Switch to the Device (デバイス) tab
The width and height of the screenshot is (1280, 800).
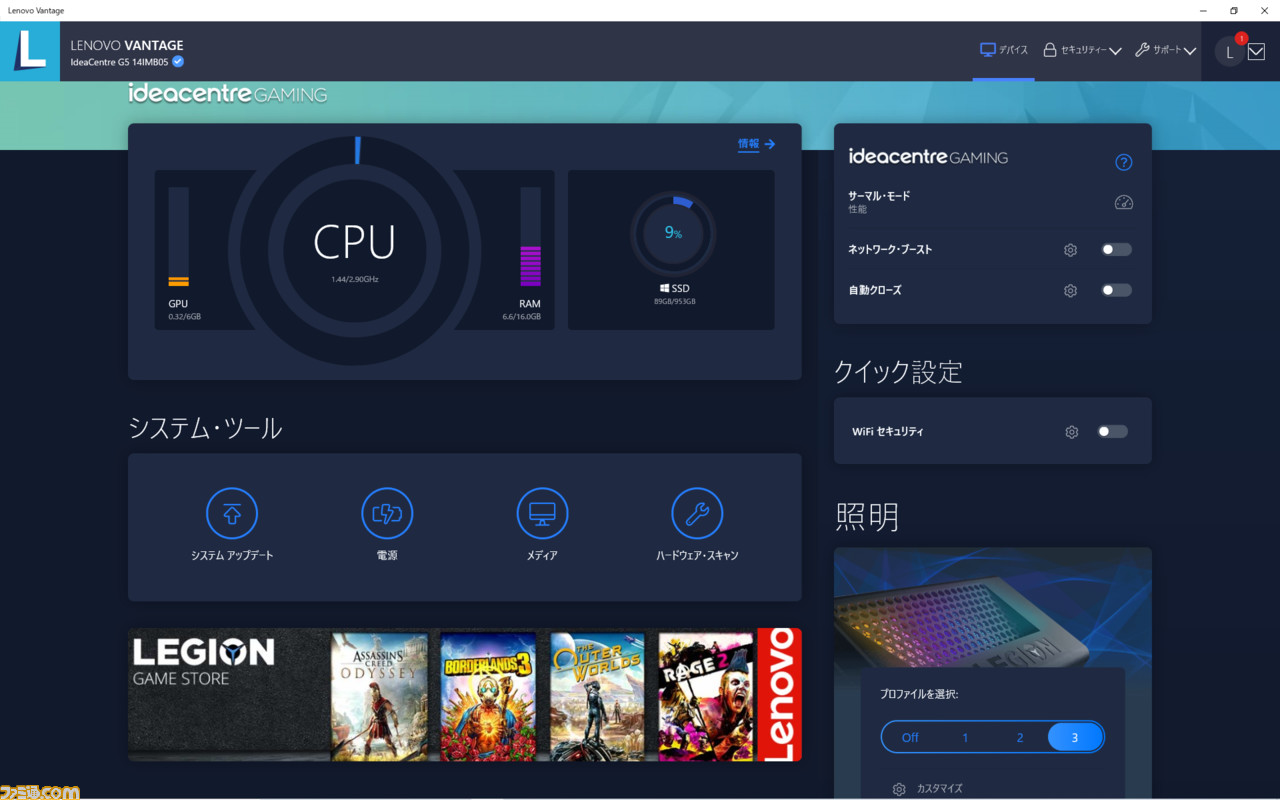(1004, 50)
